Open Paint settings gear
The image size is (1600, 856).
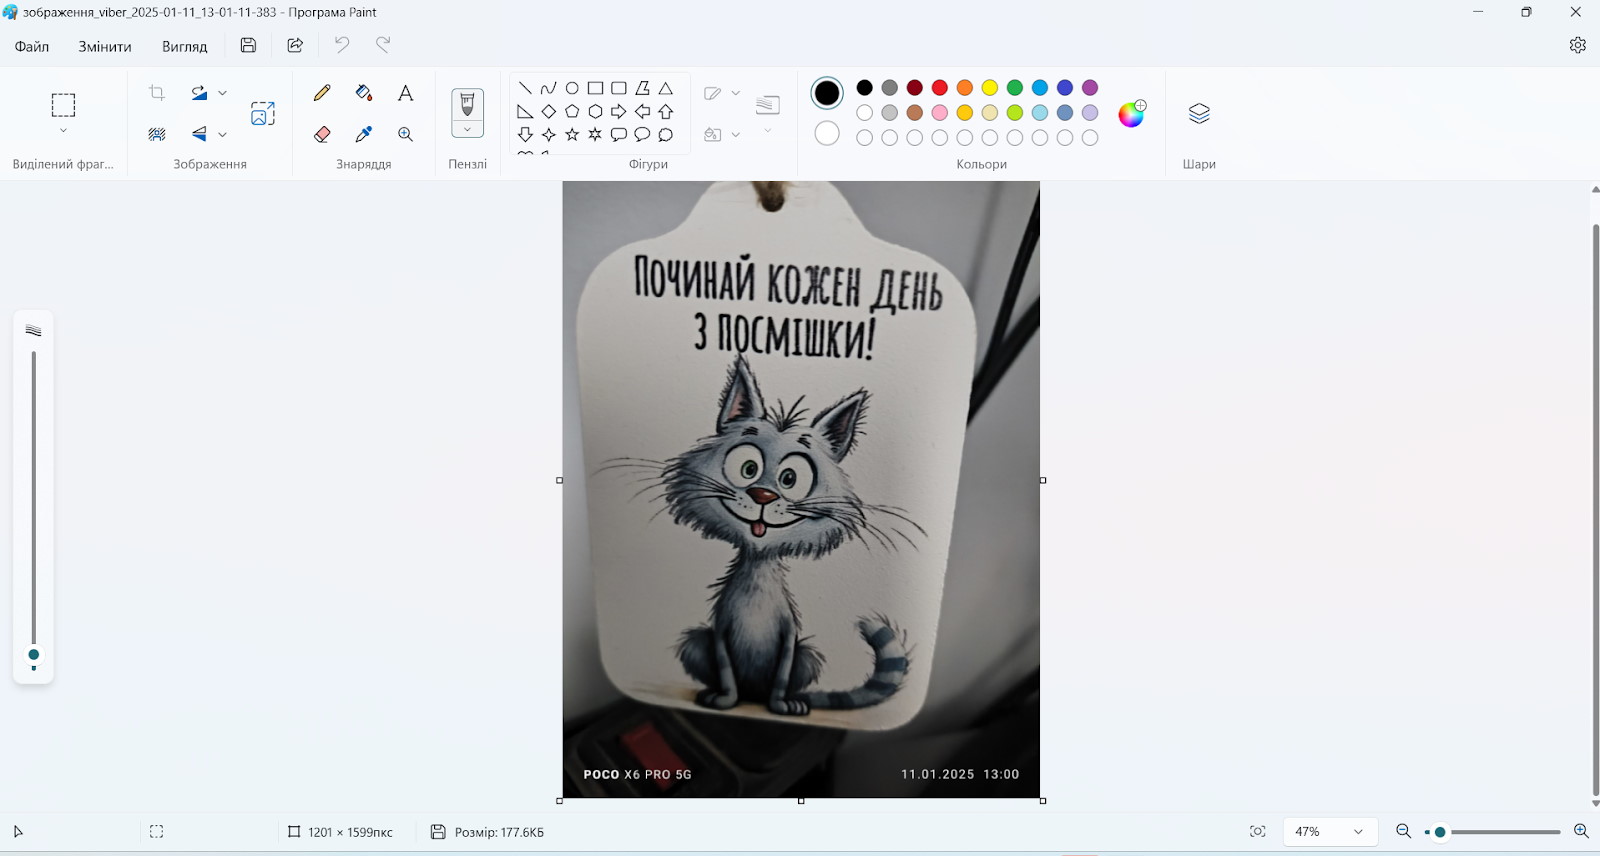1578,45
